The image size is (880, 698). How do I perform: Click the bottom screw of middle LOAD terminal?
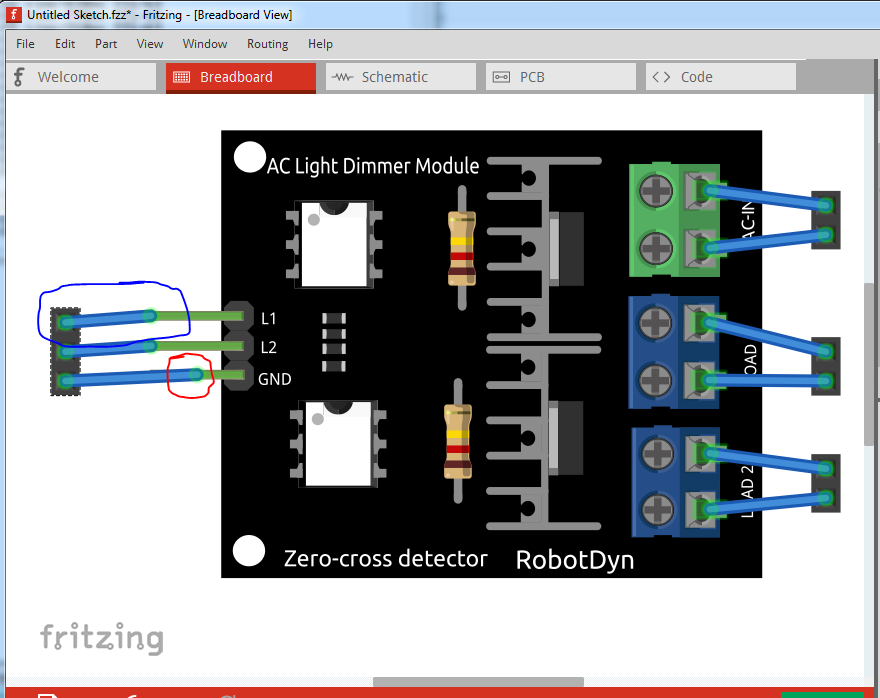(655, 380)
